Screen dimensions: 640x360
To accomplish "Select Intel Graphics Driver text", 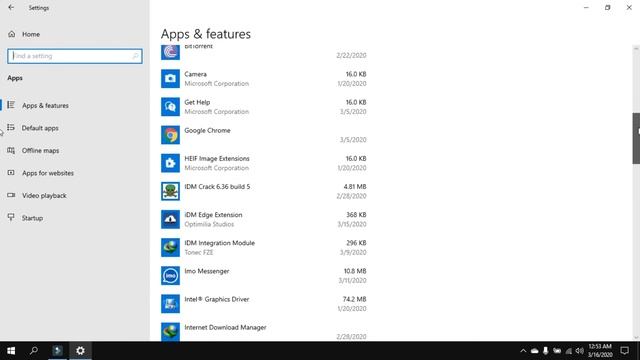I will [217, 300].
